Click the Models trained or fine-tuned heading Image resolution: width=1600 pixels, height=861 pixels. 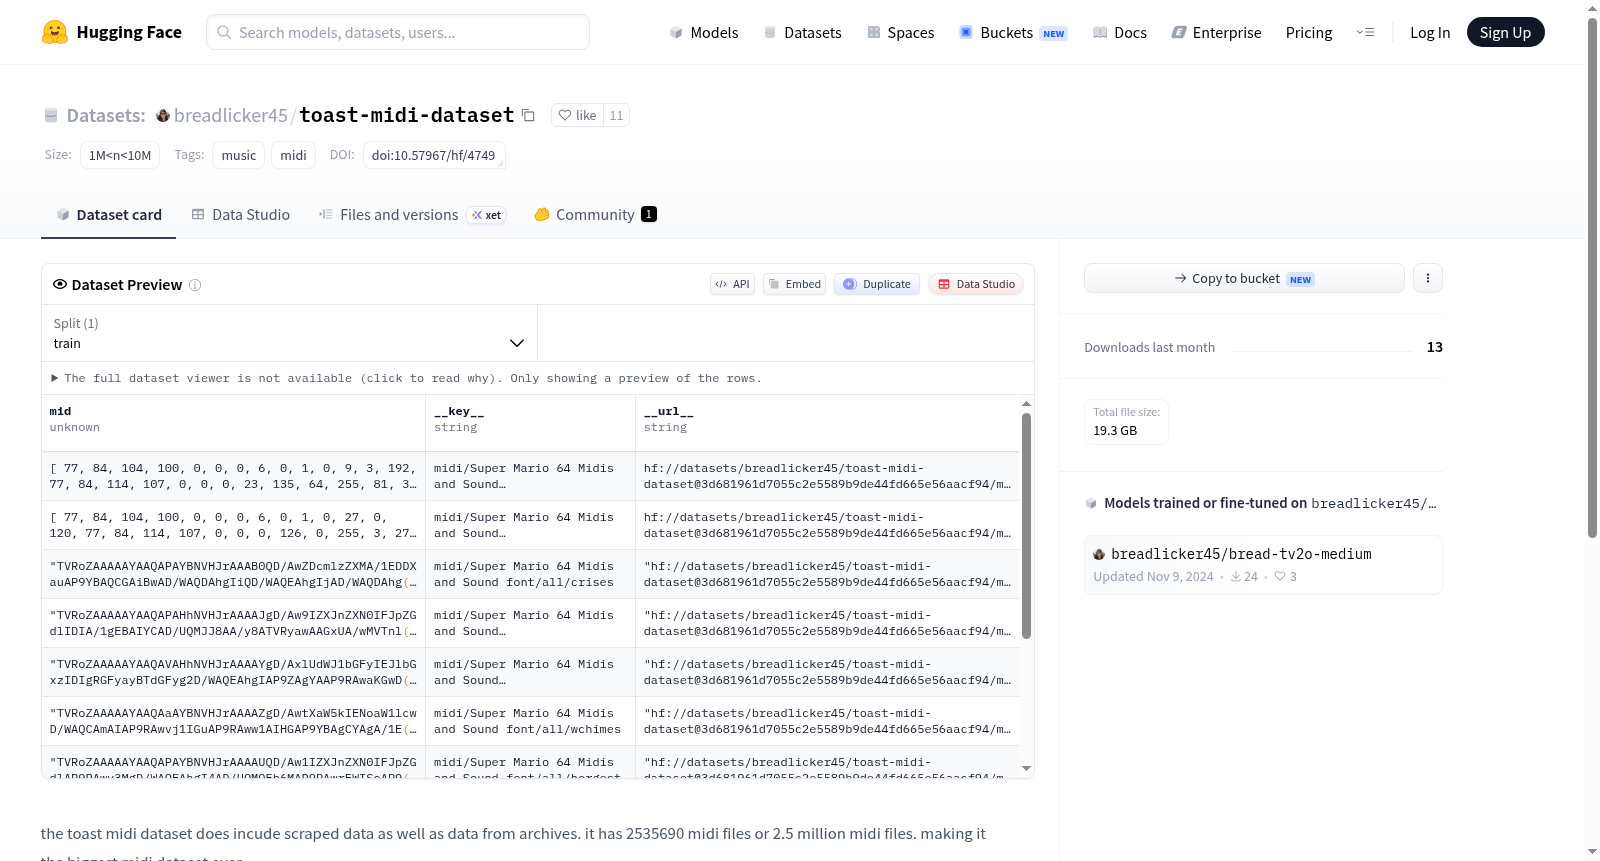(1270, 503)
